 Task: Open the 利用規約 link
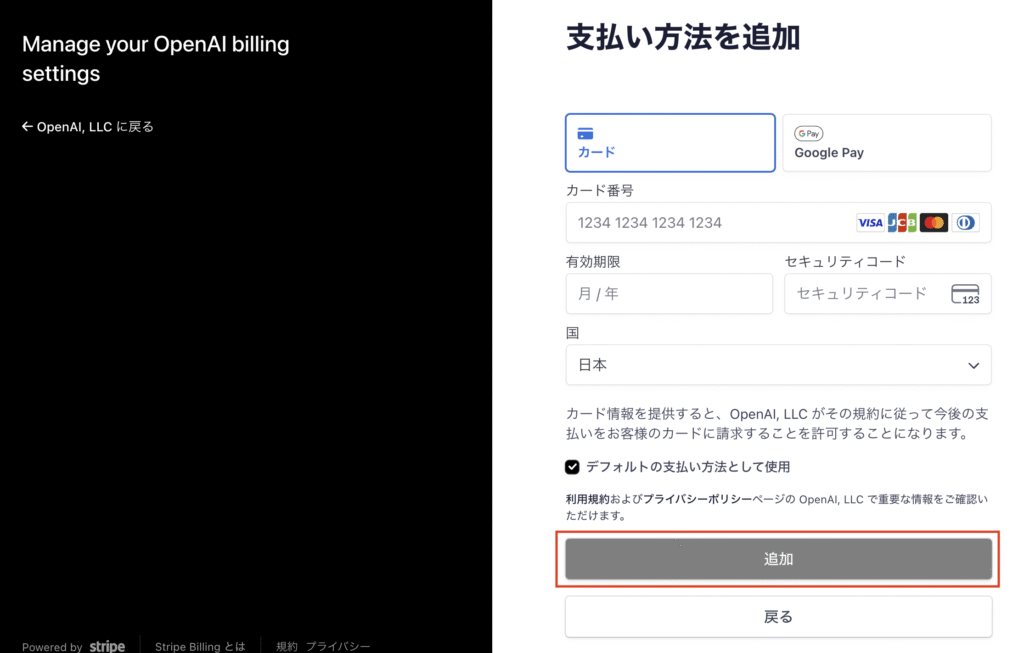click(x=587, y=500)
